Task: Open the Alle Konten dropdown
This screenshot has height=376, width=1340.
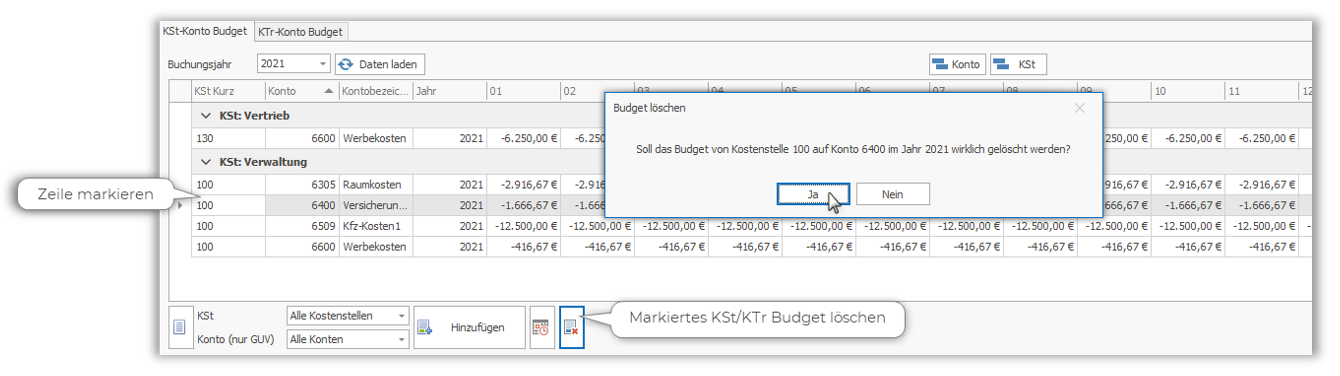Action: pos(401,340)
